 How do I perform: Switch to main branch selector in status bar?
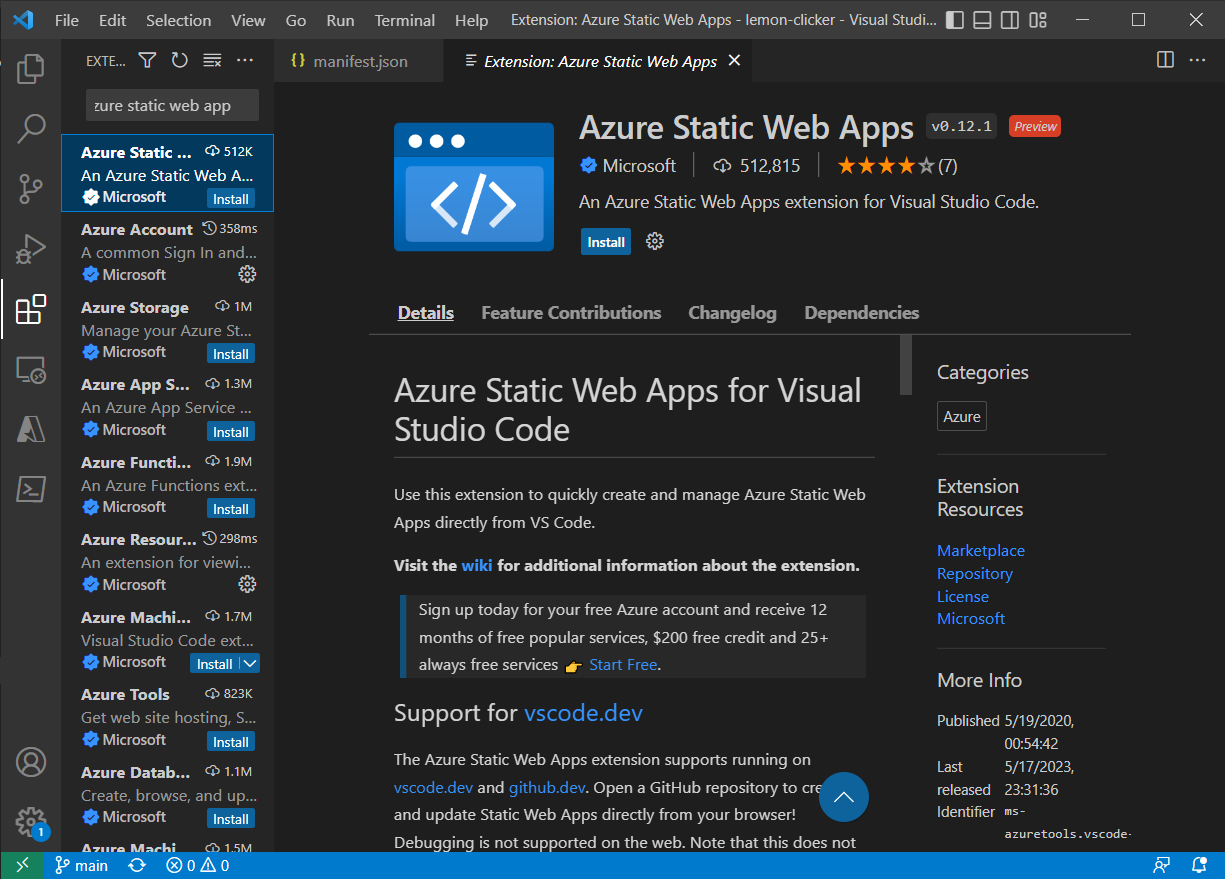tap(81, 866)
